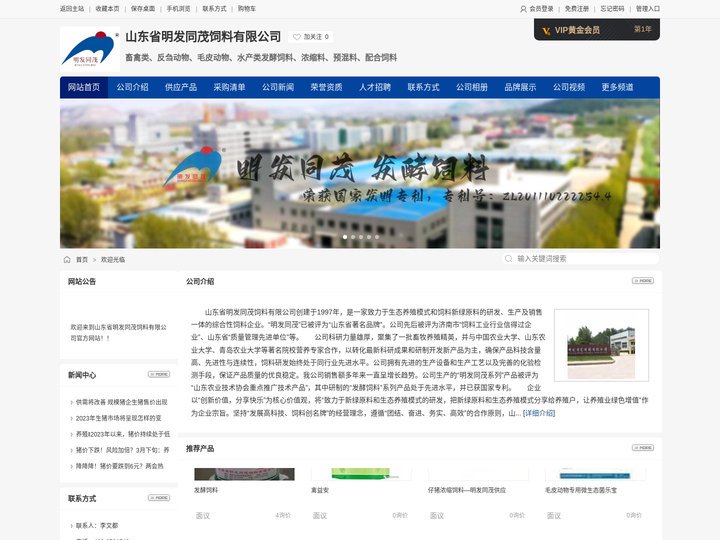Open the 荣誉资质 navigation tab
720x540 pixels.
[x=326, y=87]
